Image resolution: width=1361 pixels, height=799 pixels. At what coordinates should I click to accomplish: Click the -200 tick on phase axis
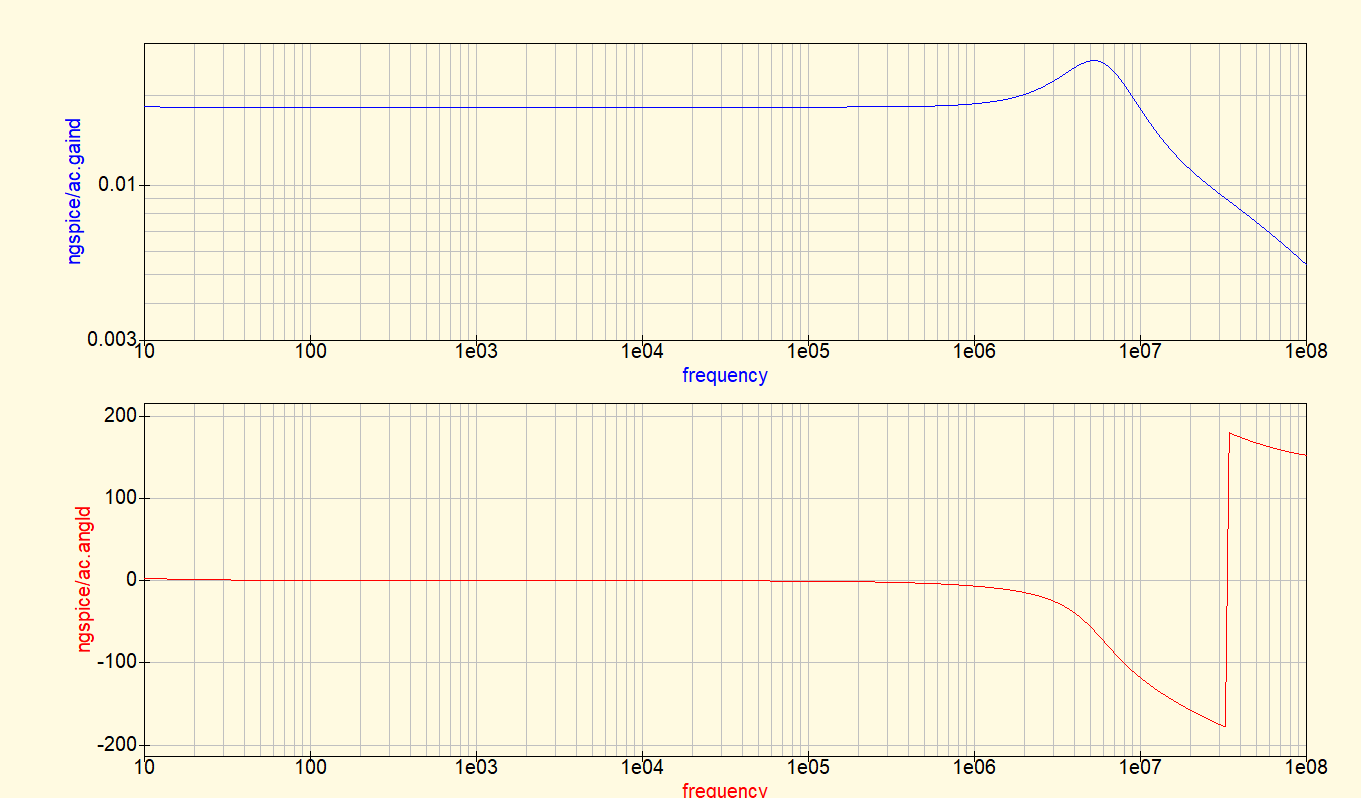pos(118,745)
